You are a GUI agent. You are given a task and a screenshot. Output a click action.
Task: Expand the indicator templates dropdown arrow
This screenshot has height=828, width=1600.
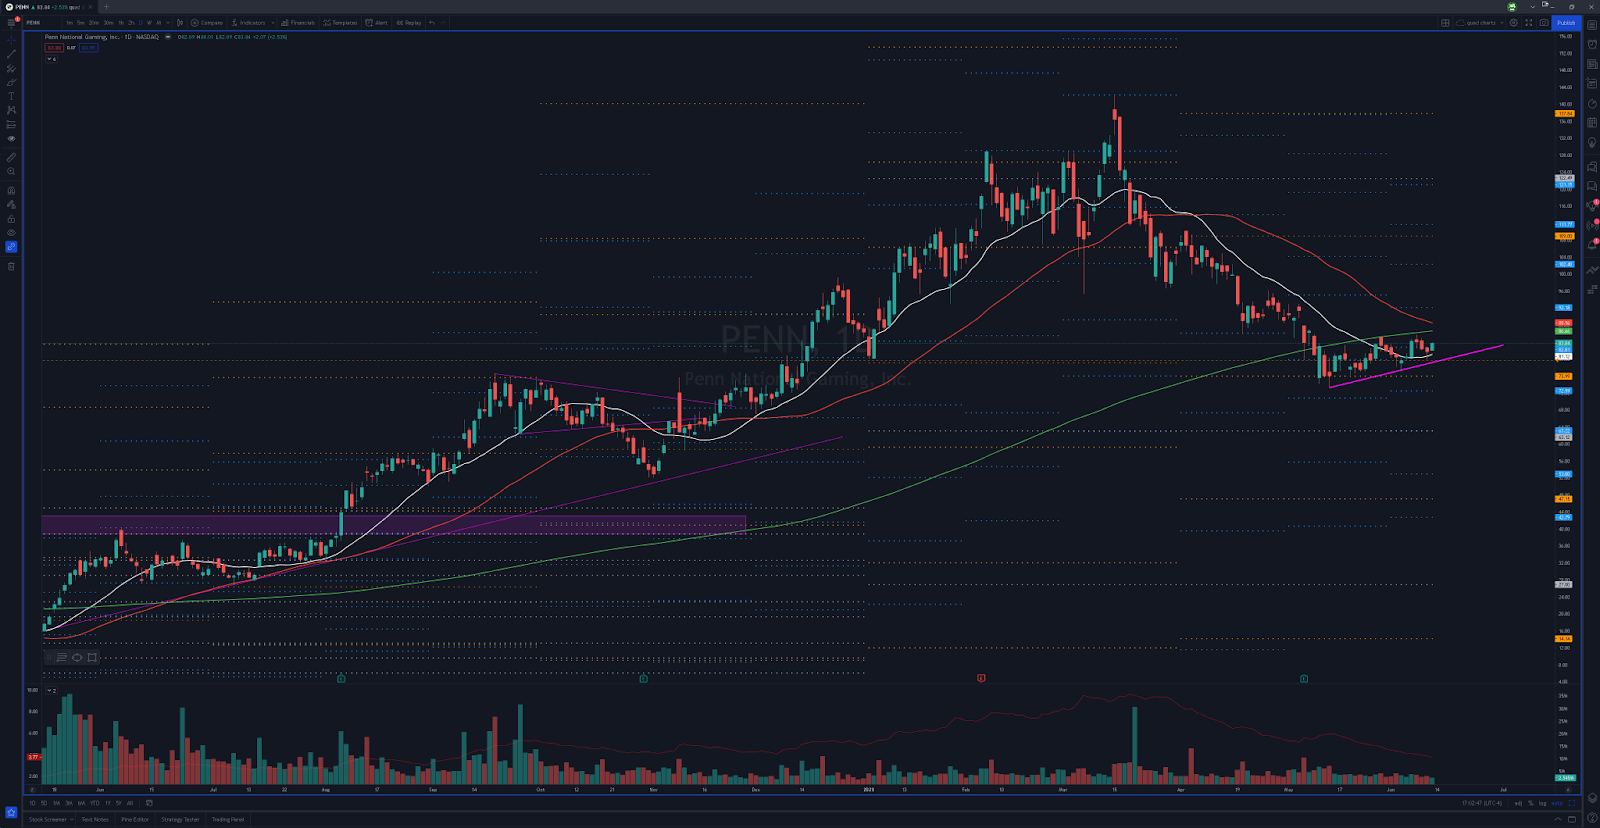274,22
